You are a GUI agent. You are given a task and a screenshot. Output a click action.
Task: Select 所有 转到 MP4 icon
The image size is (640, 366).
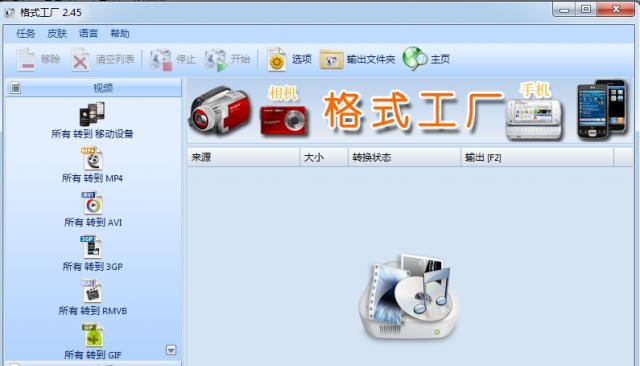click(92, 158)
